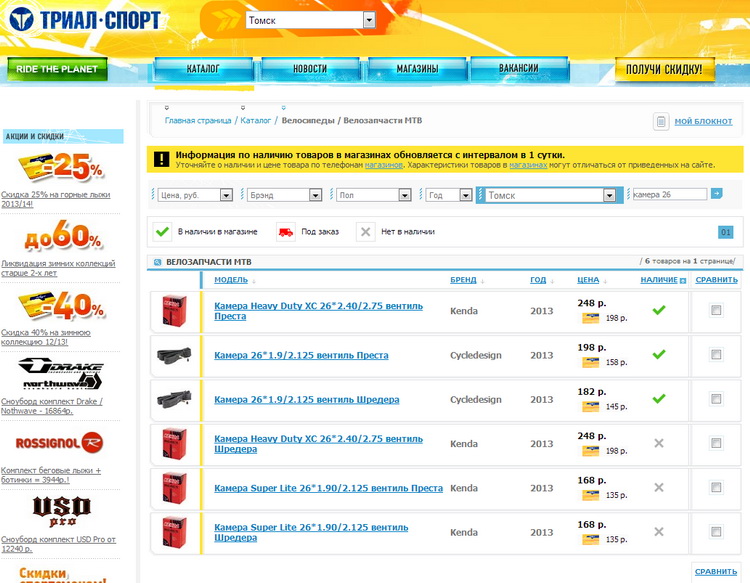The height and width of the screenshot is (583, 750).
Task: Click the USD Pro logo
Action: (61, 511)
